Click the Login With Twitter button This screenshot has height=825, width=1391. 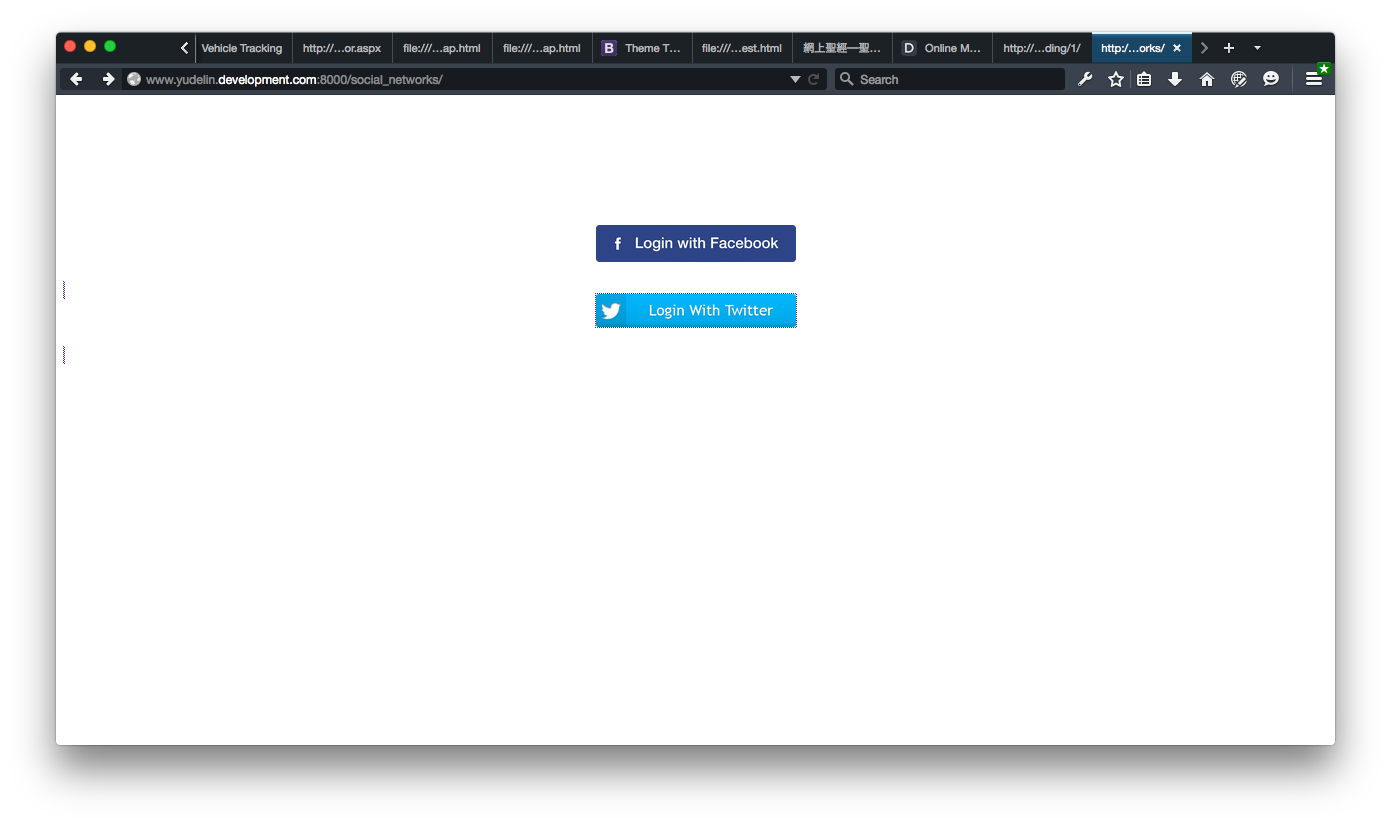(x=696, y=310)
